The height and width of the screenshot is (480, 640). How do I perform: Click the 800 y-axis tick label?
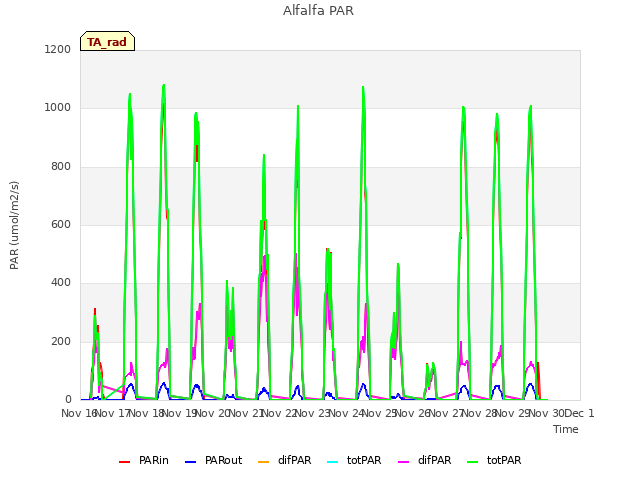click(x=61, y=167)
